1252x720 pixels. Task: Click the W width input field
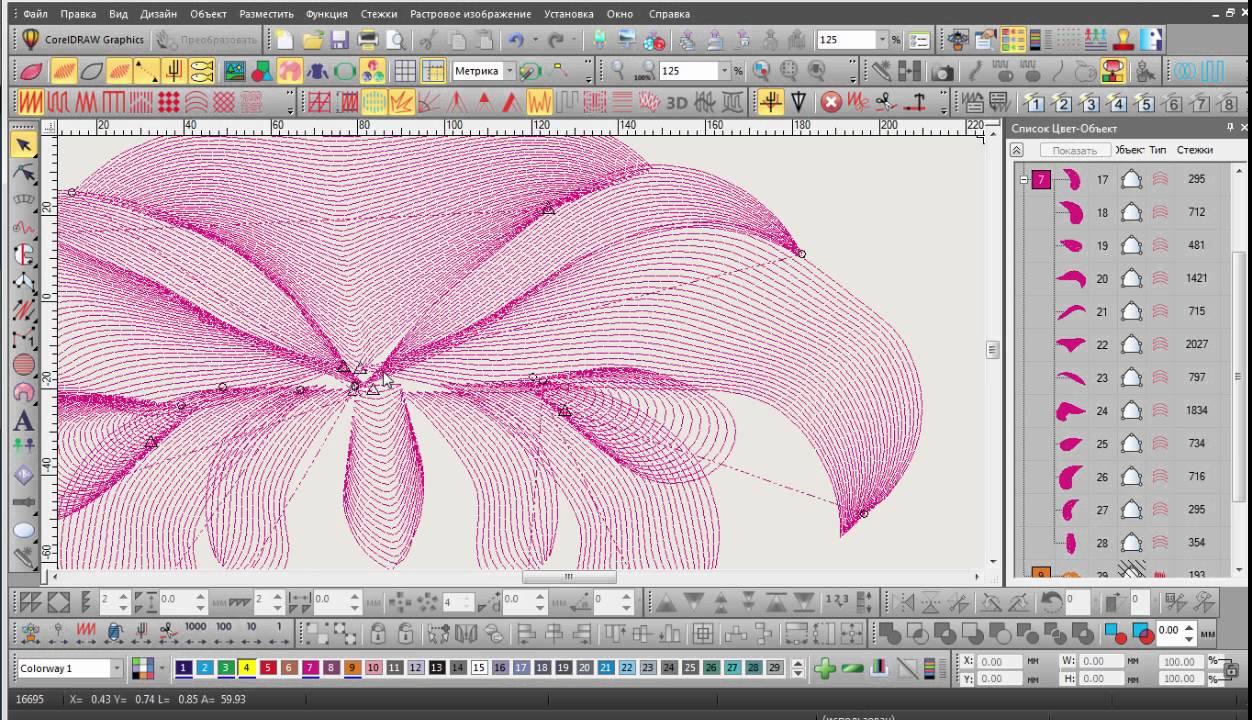[x=1100, y=661]
